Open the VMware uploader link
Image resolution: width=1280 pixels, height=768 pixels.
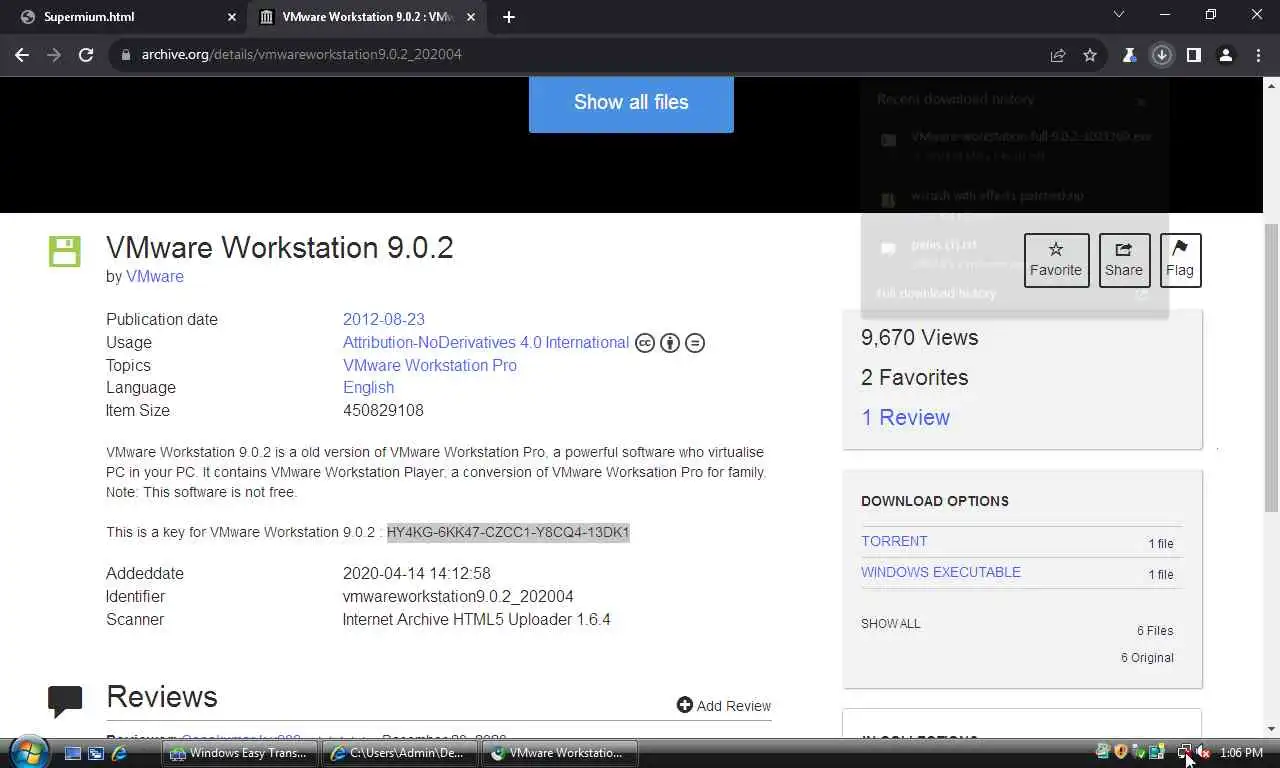tap(155, 276)
